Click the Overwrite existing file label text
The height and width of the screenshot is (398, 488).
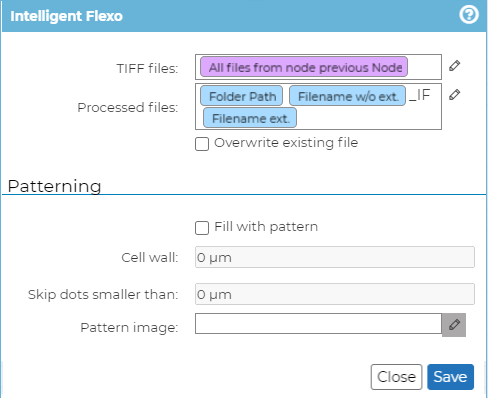point(286,143)
